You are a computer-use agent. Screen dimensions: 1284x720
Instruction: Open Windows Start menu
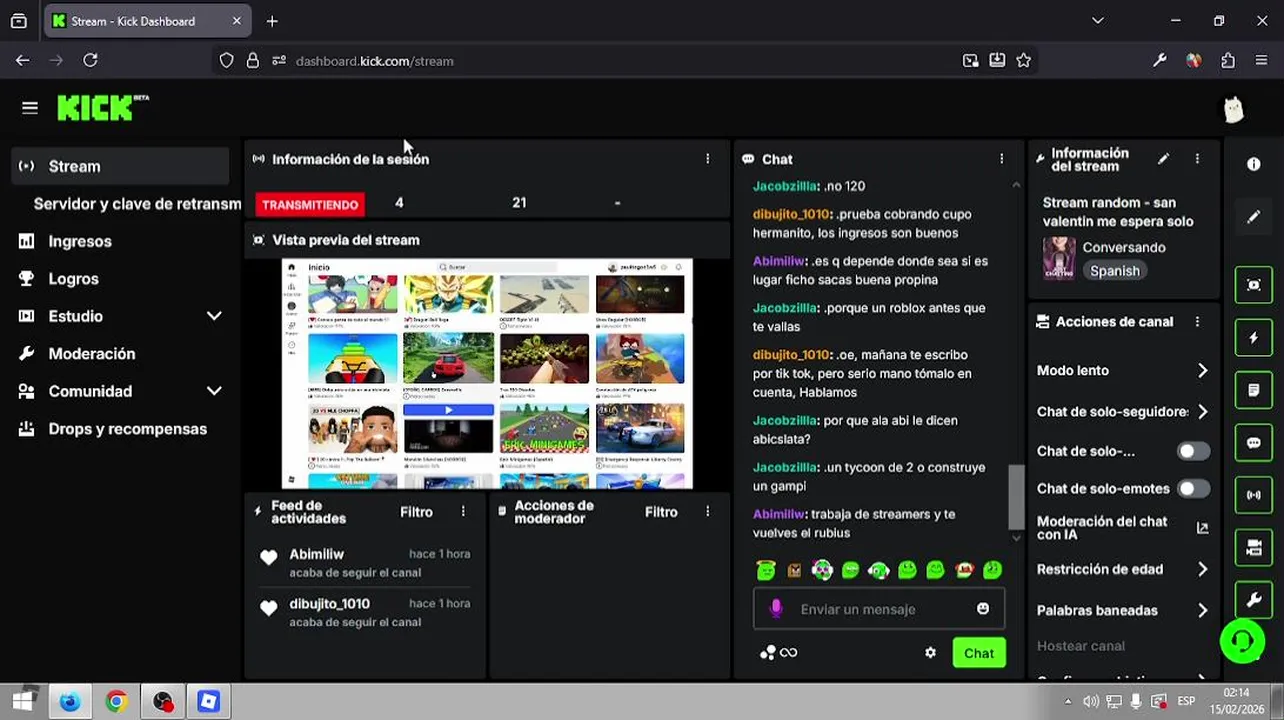[x=22, y=702]
